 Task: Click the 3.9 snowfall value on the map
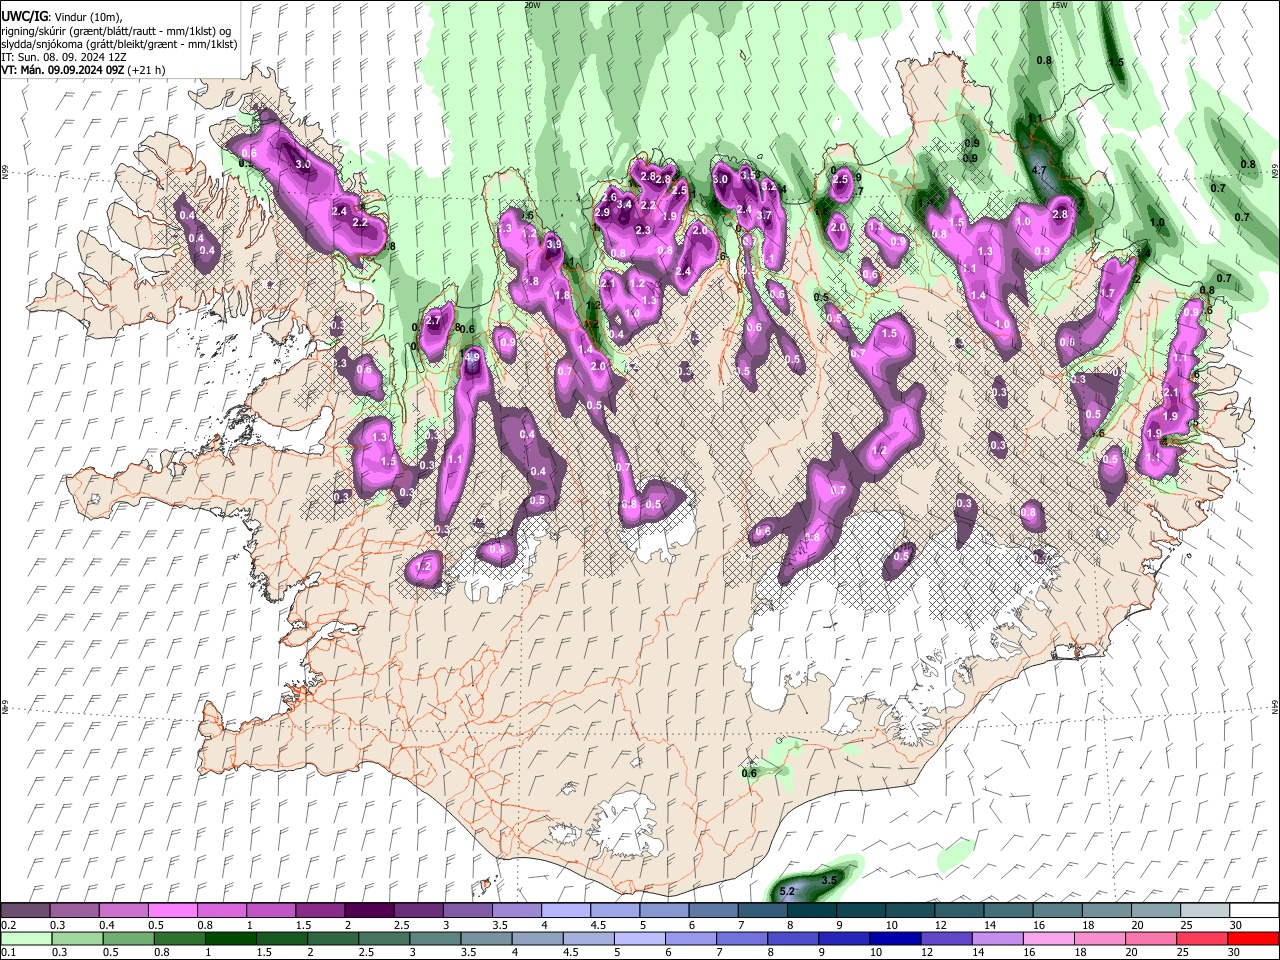[554, 244]
